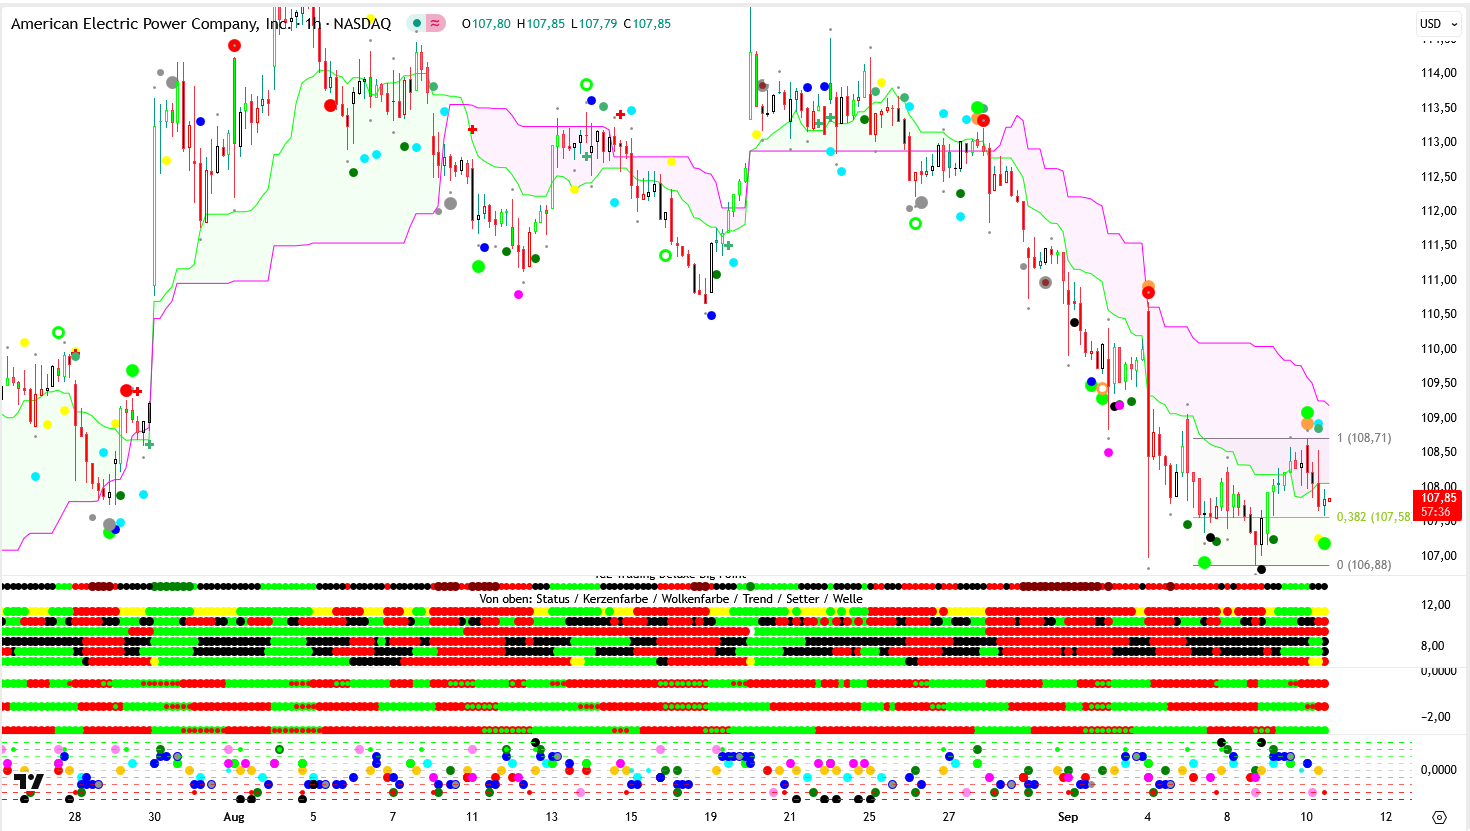Click the 114,00 price scale label
Screen dimensions: 1470x831
click(x=1438, y=73)
